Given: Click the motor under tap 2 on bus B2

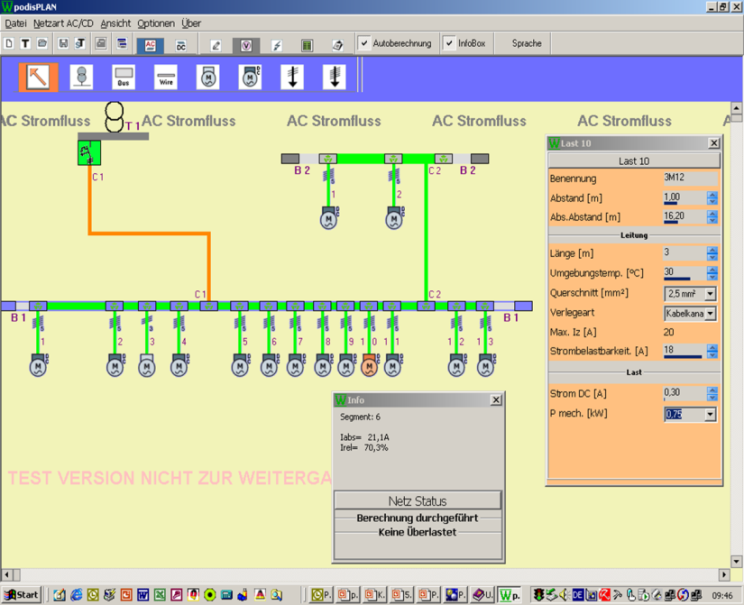Looking at the screenshot, I should pos(394,218).
